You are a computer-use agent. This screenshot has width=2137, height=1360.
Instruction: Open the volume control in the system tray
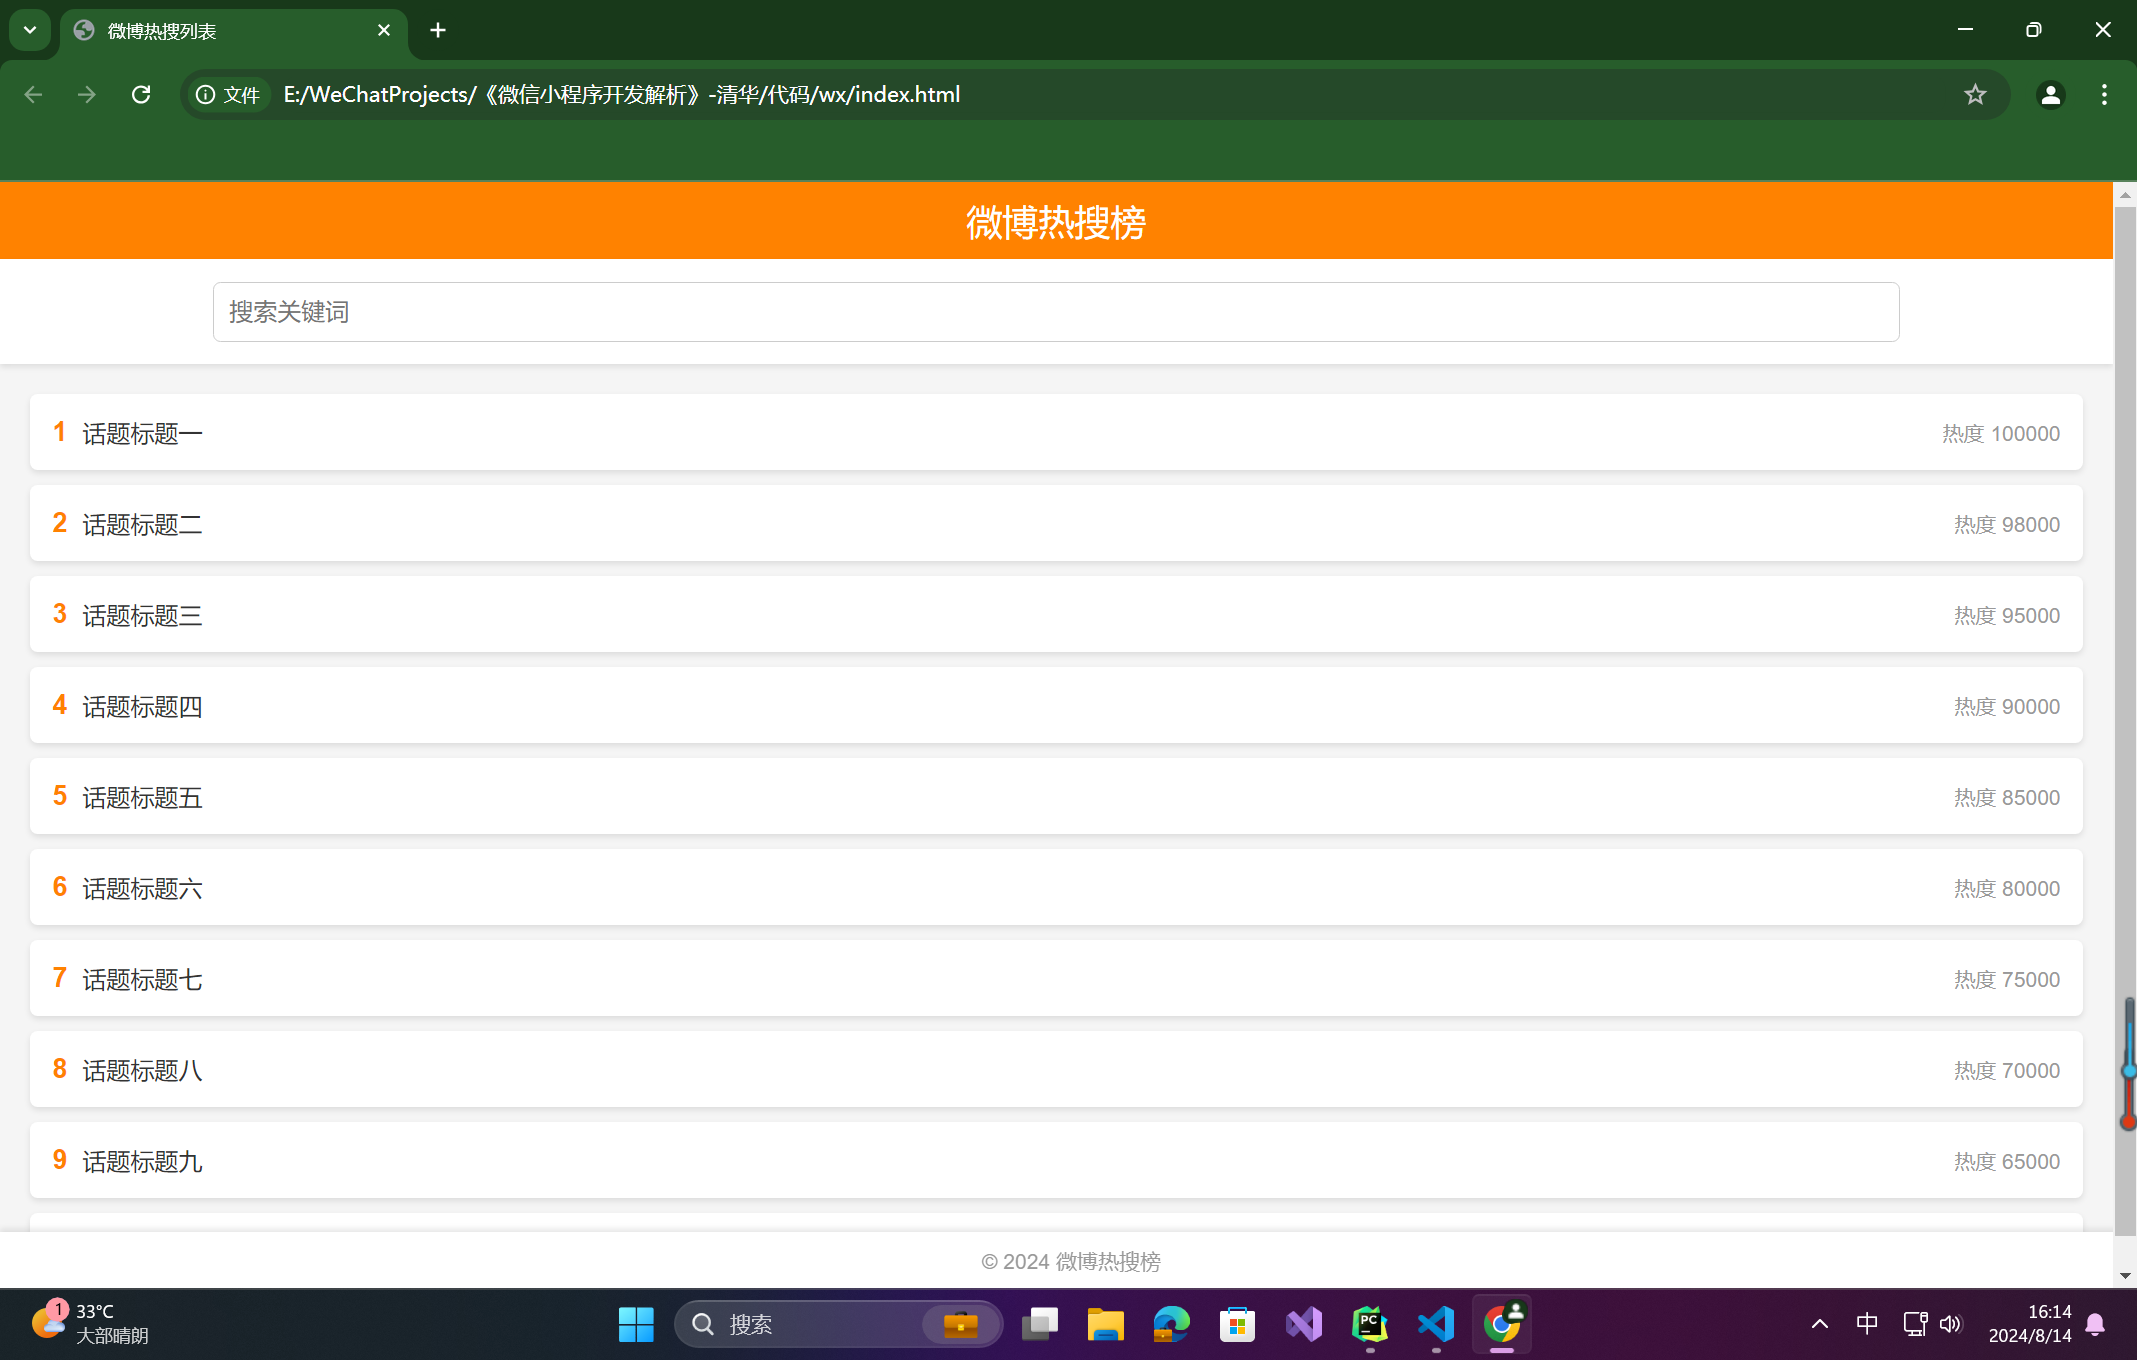click(1950, 1324)
